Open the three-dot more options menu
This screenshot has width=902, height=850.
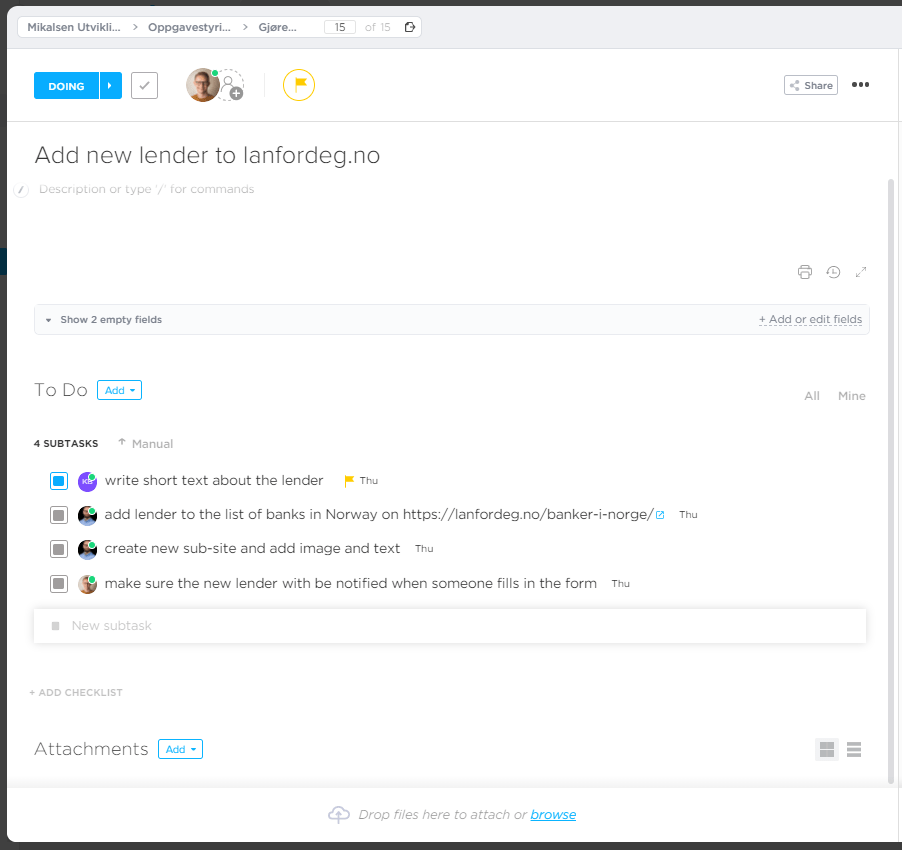click(860, 85)
